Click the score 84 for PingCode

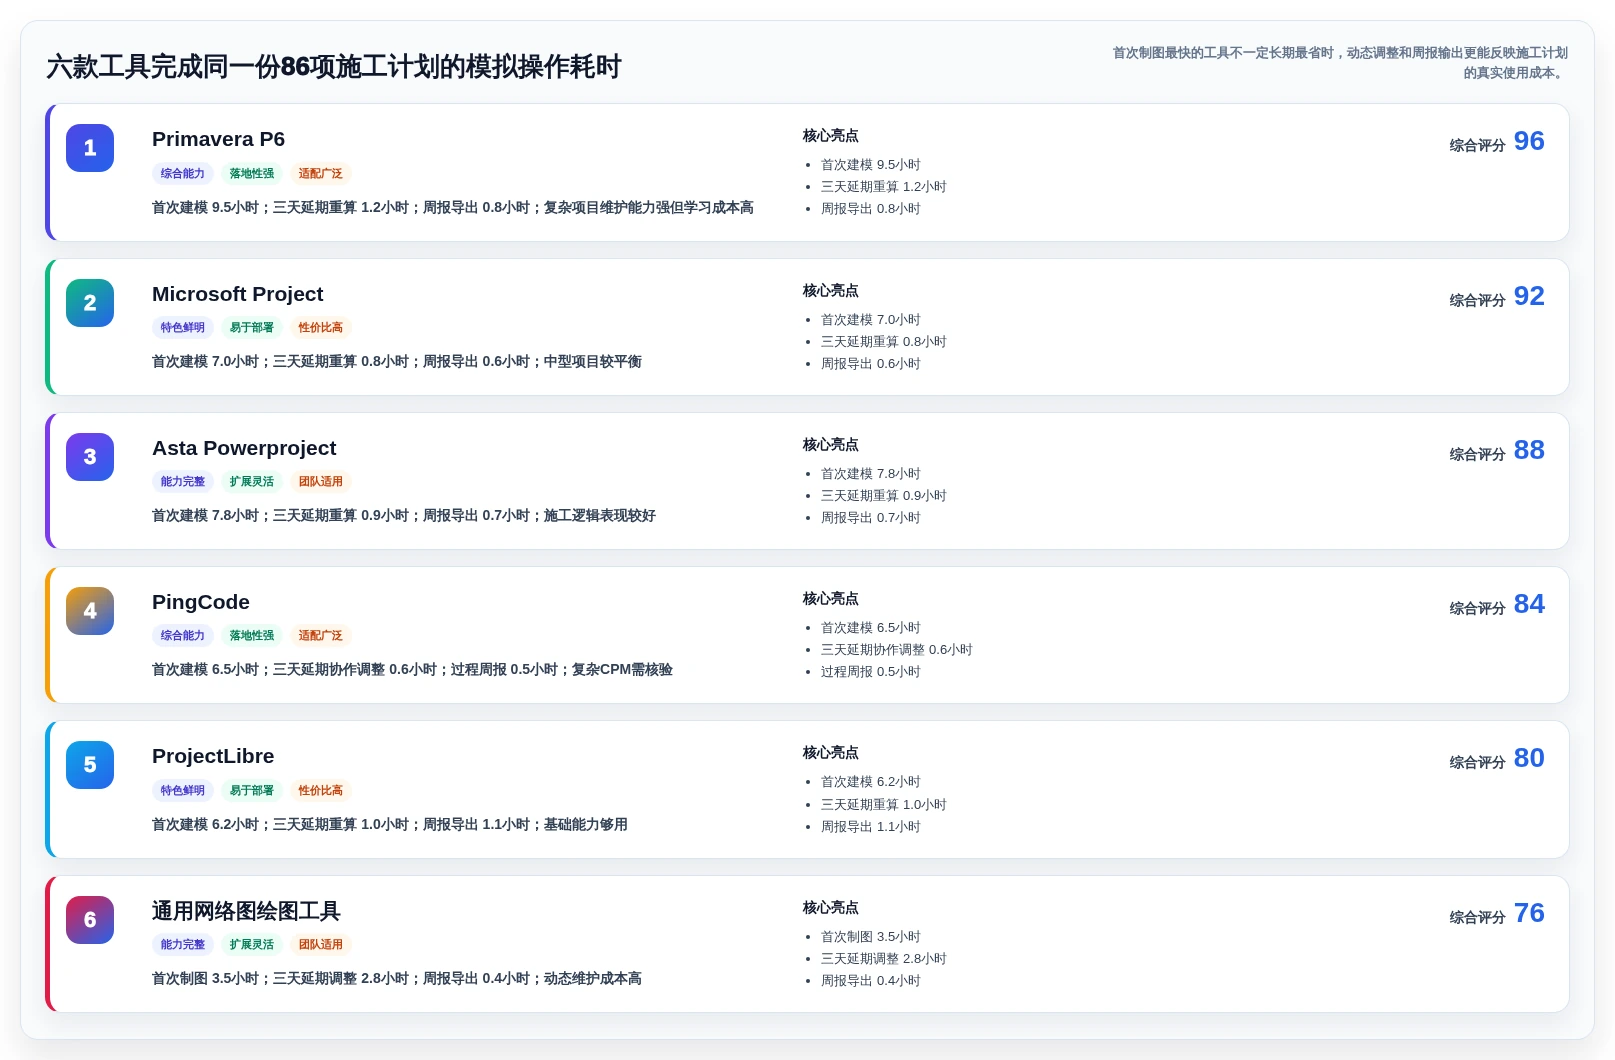(1529, 604)
